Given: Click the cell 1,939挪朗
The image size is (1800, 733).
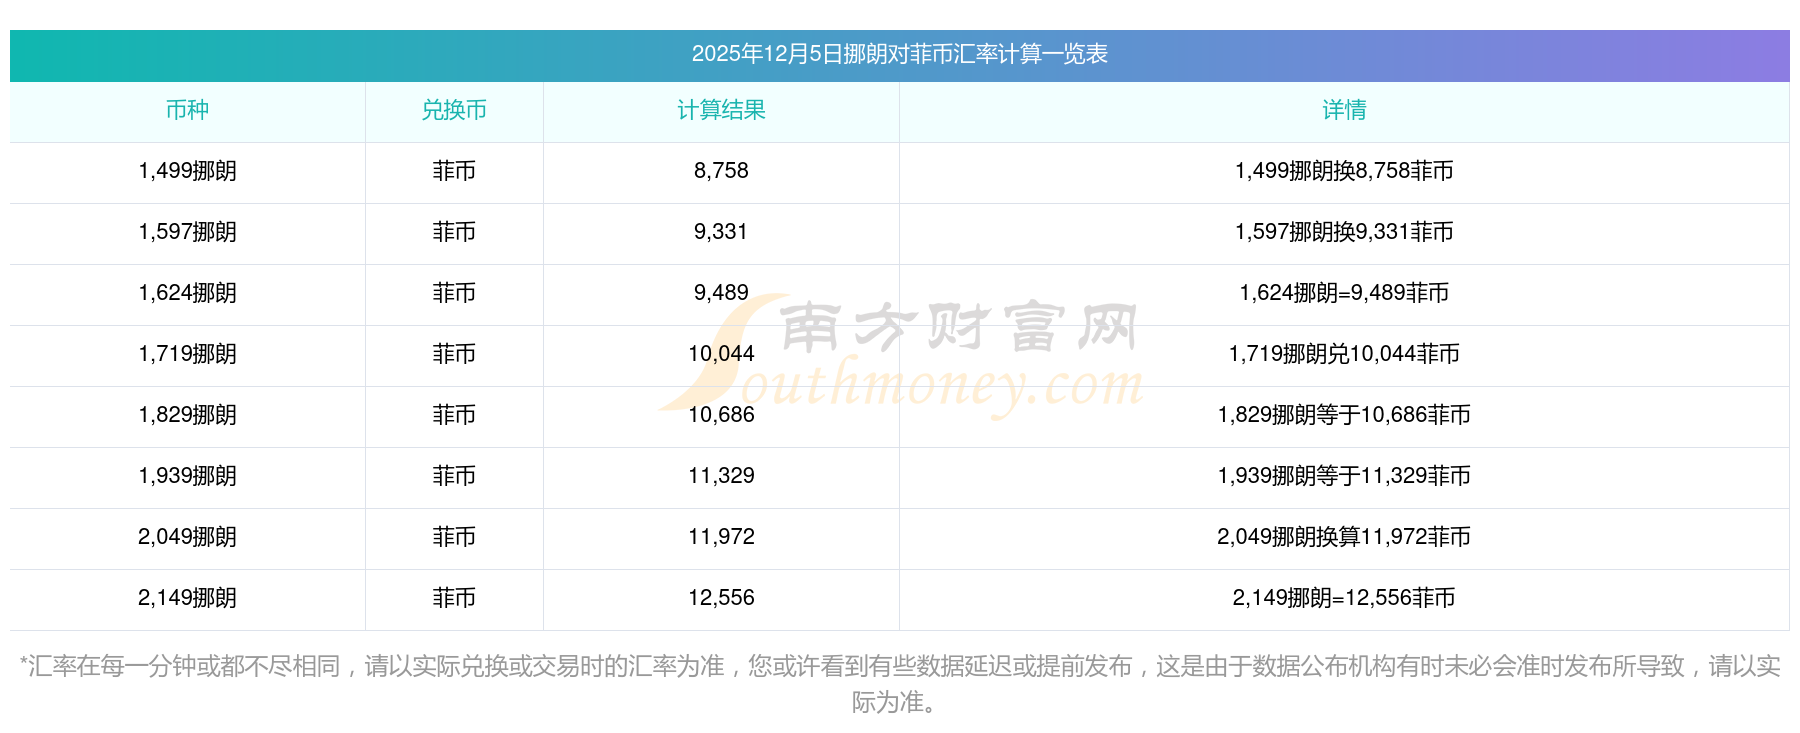Looking at the screenshot, I should (187, 476).
